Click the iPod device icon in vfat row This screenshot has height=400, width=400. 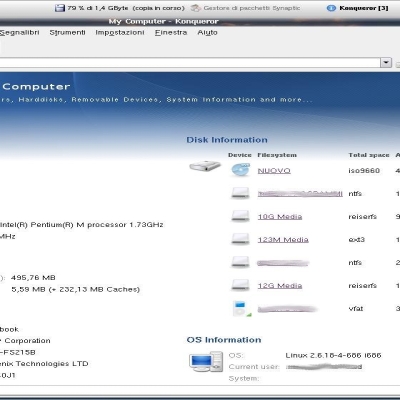click(x=241, y=309)
